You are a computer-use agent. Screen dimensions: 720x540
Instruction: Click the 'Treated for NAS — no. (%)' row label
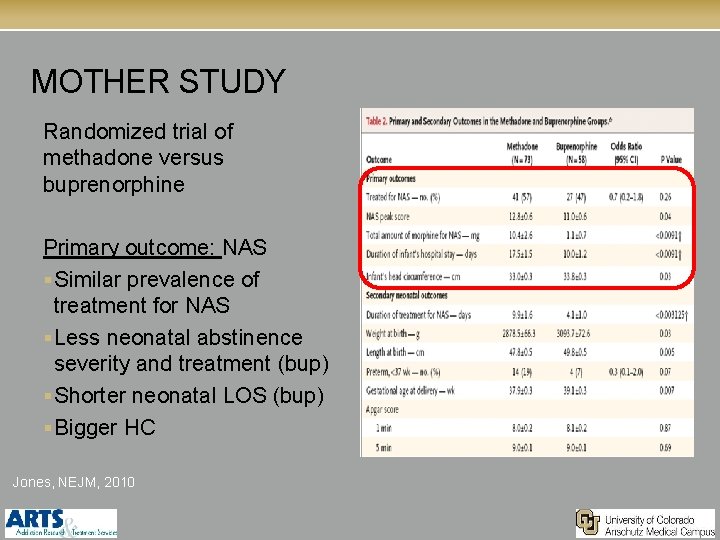coord(403,197)
